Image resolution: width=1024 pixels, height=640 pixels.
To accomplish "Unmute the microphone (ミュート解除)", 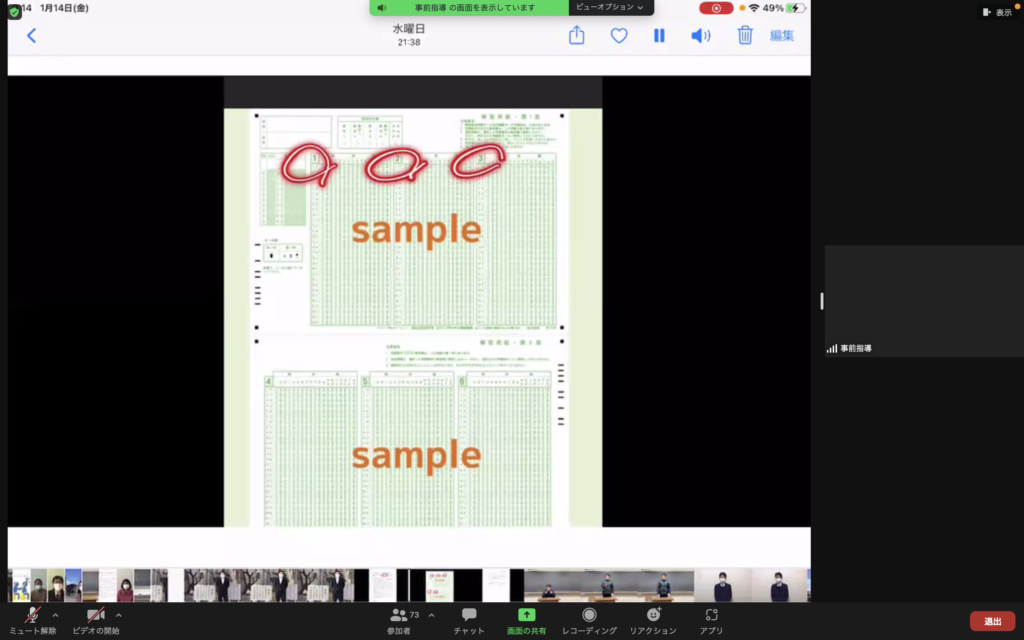I will pos(33,616).
